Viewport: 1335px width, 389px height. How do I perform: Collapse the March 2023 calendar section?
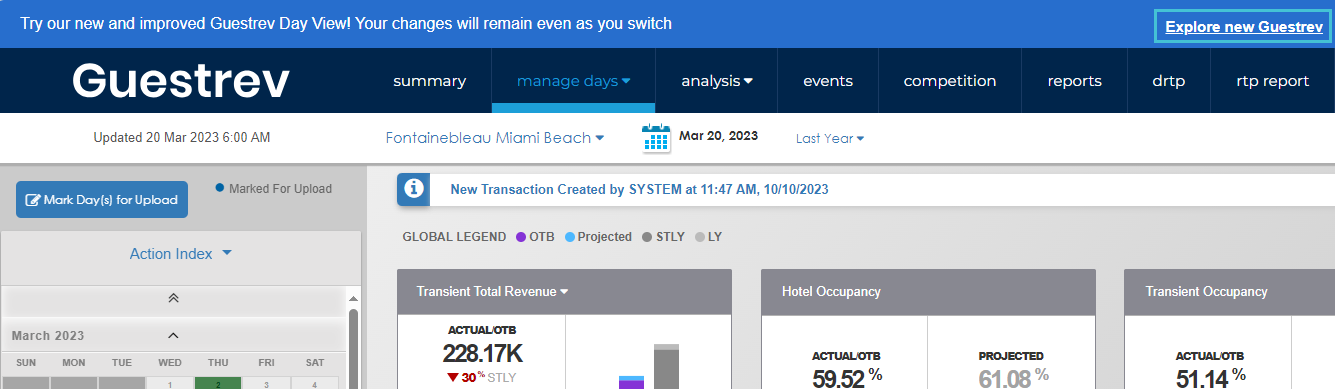click(x=173, y=336)
